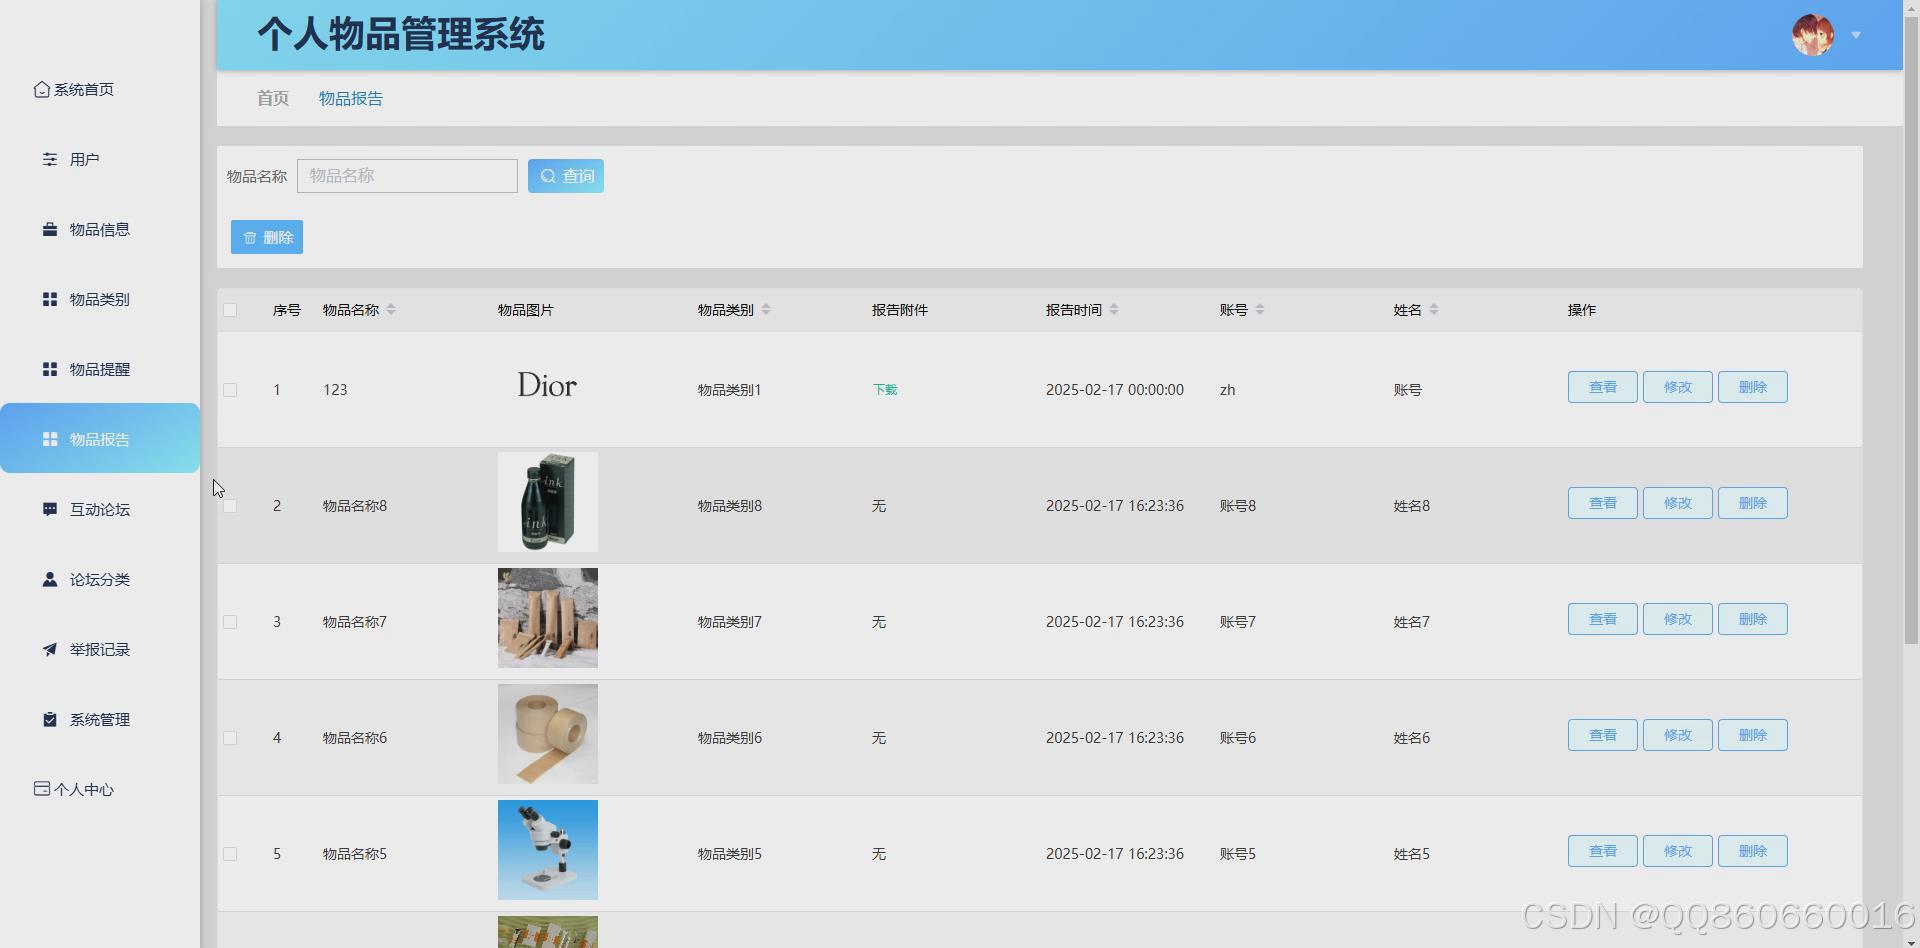Open the ink bottle image thumbnail
Screen dimensions: 1920x948
click(548, 502)
